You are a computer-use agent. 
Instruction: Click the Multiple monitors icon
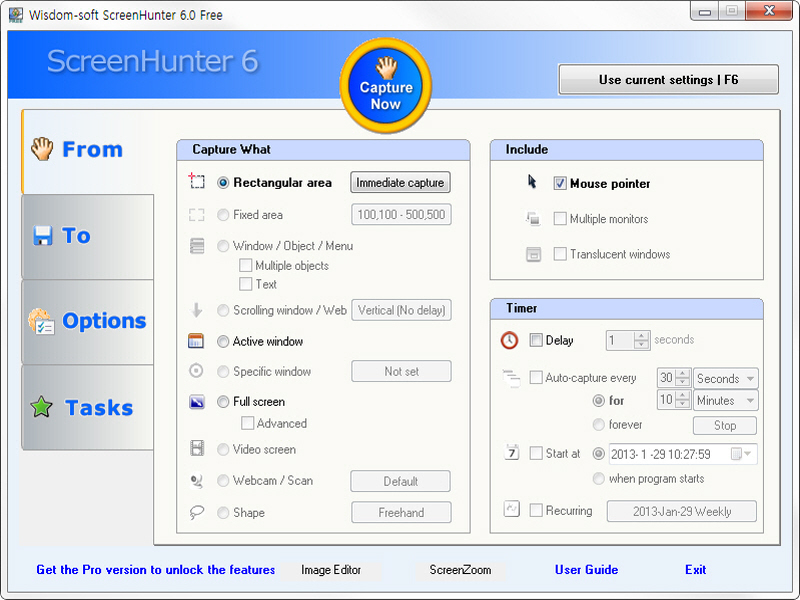point(533,219)
